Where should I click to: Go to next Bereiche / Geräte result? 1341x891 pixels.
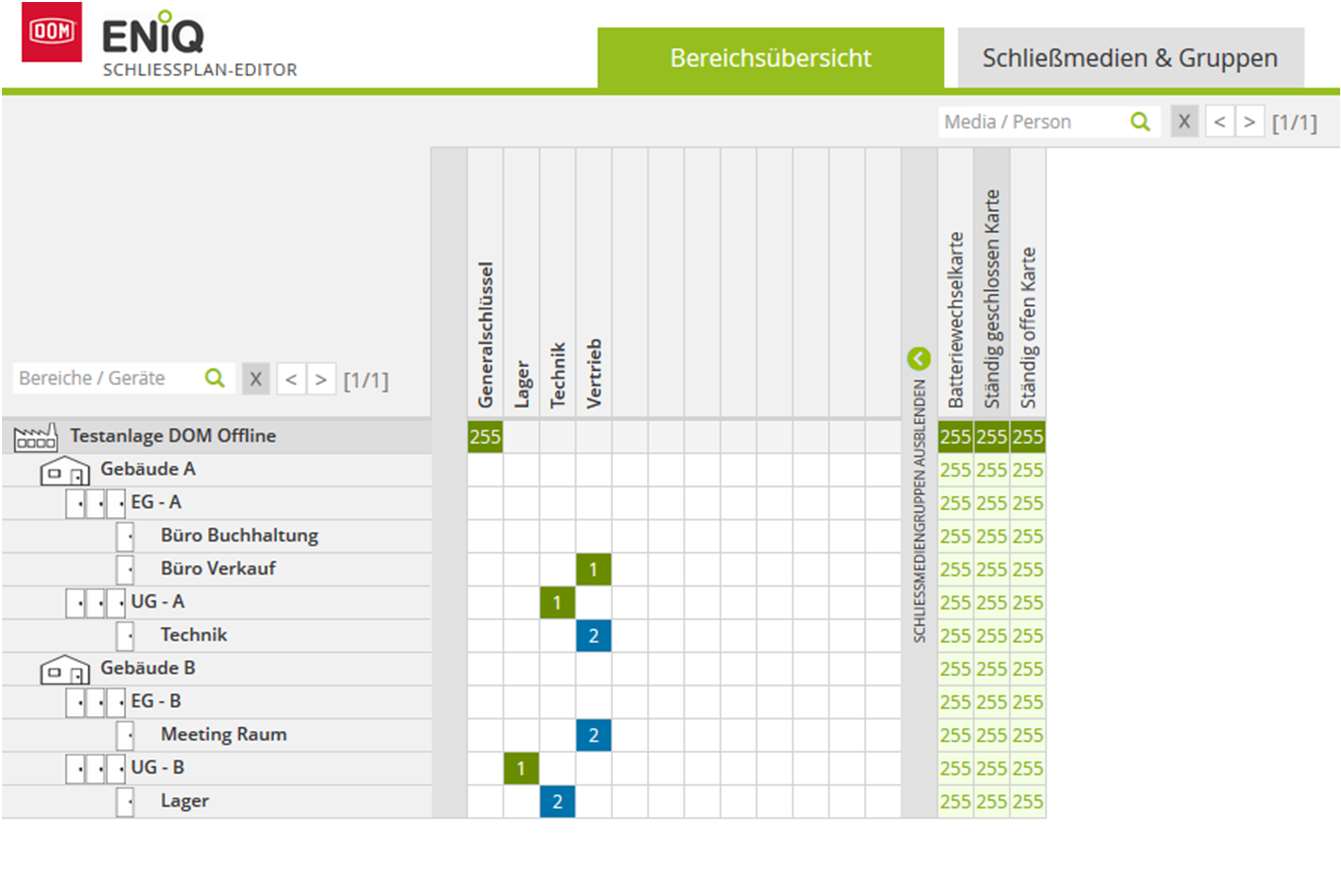tap(321, 379)
